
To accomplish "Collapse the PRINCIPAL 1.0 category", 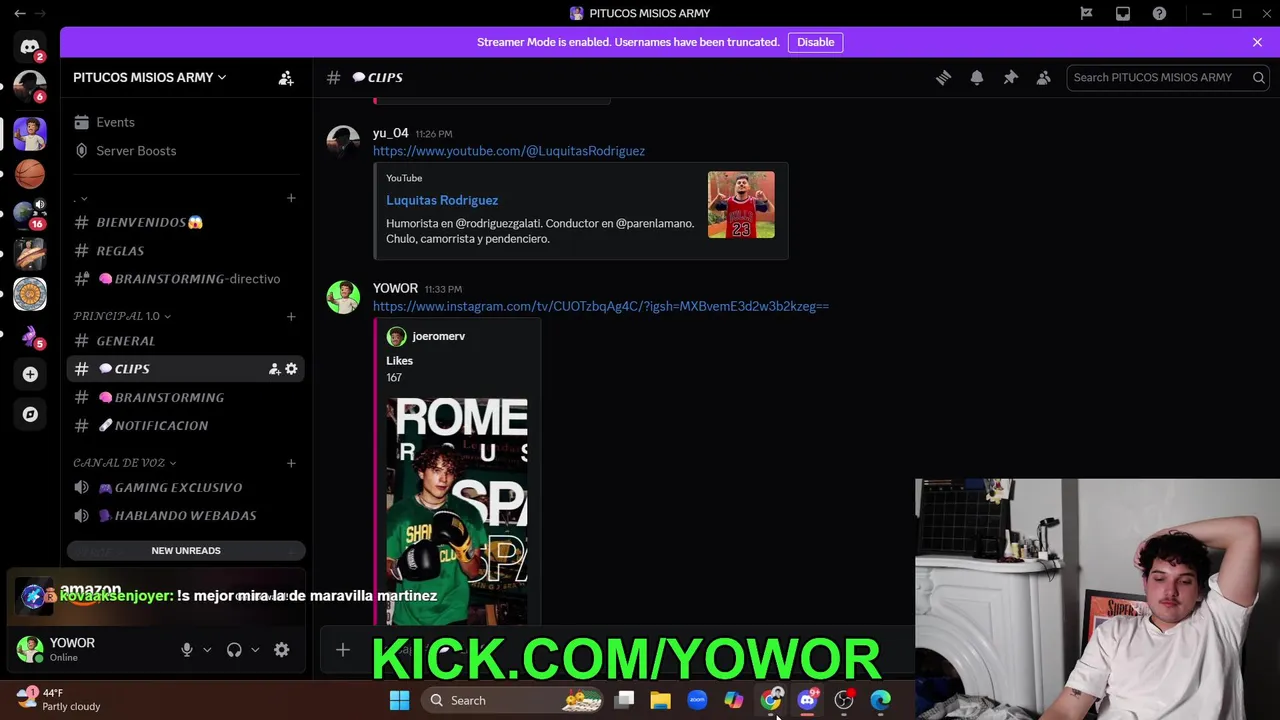I will click(121, 316).
